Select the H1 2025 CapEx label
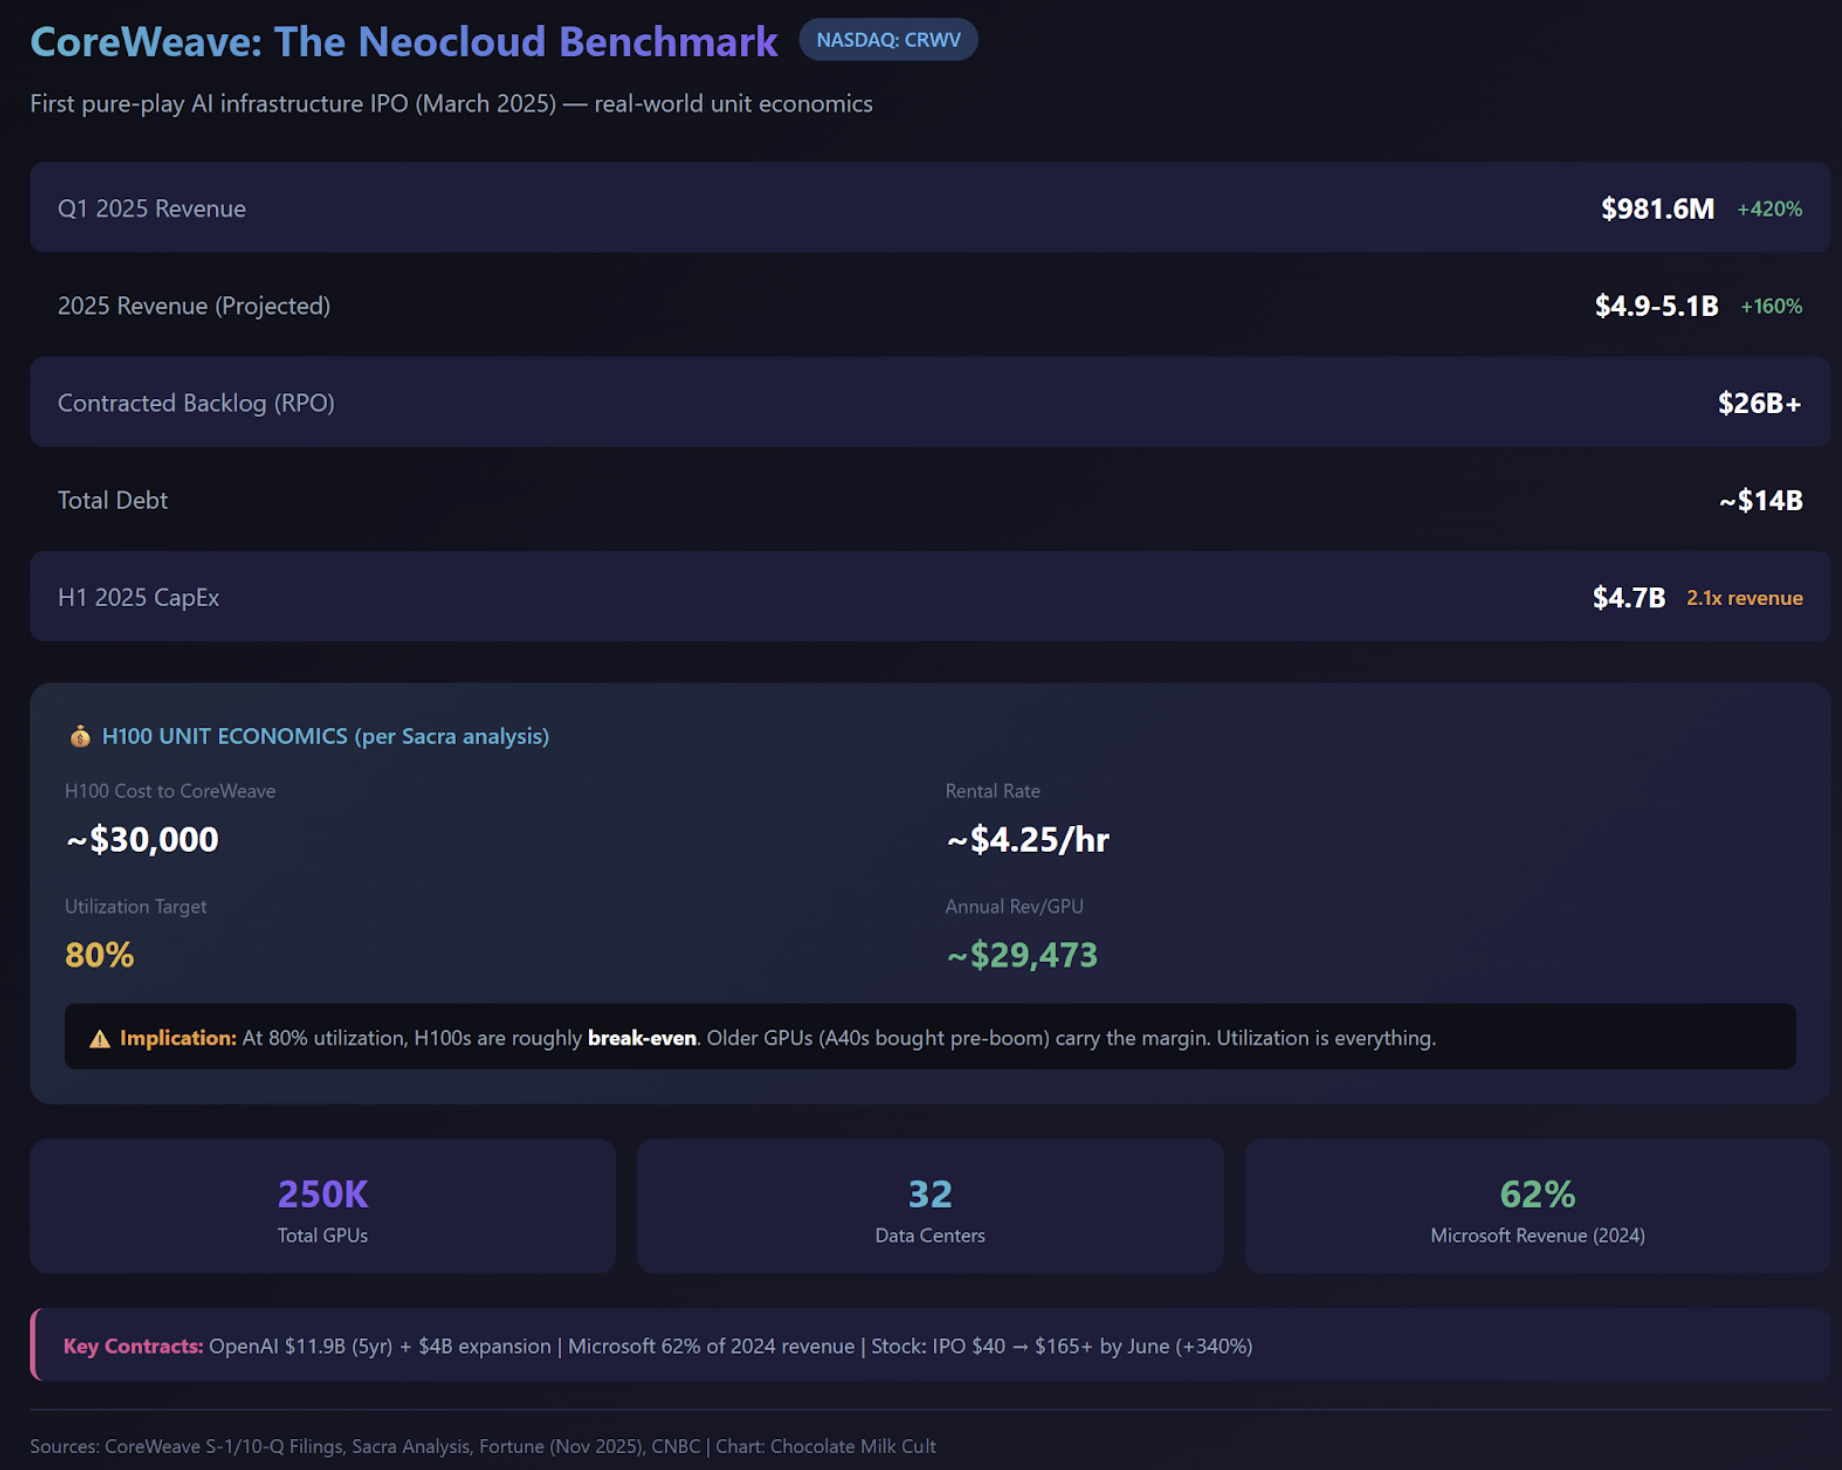The width and height of the screenshot is (1842, 1470). click(x=138, y=597)
